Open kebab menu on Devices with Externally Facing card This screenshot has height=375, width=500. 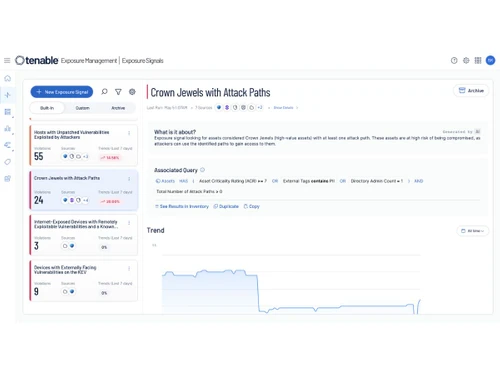click(129, 268)
